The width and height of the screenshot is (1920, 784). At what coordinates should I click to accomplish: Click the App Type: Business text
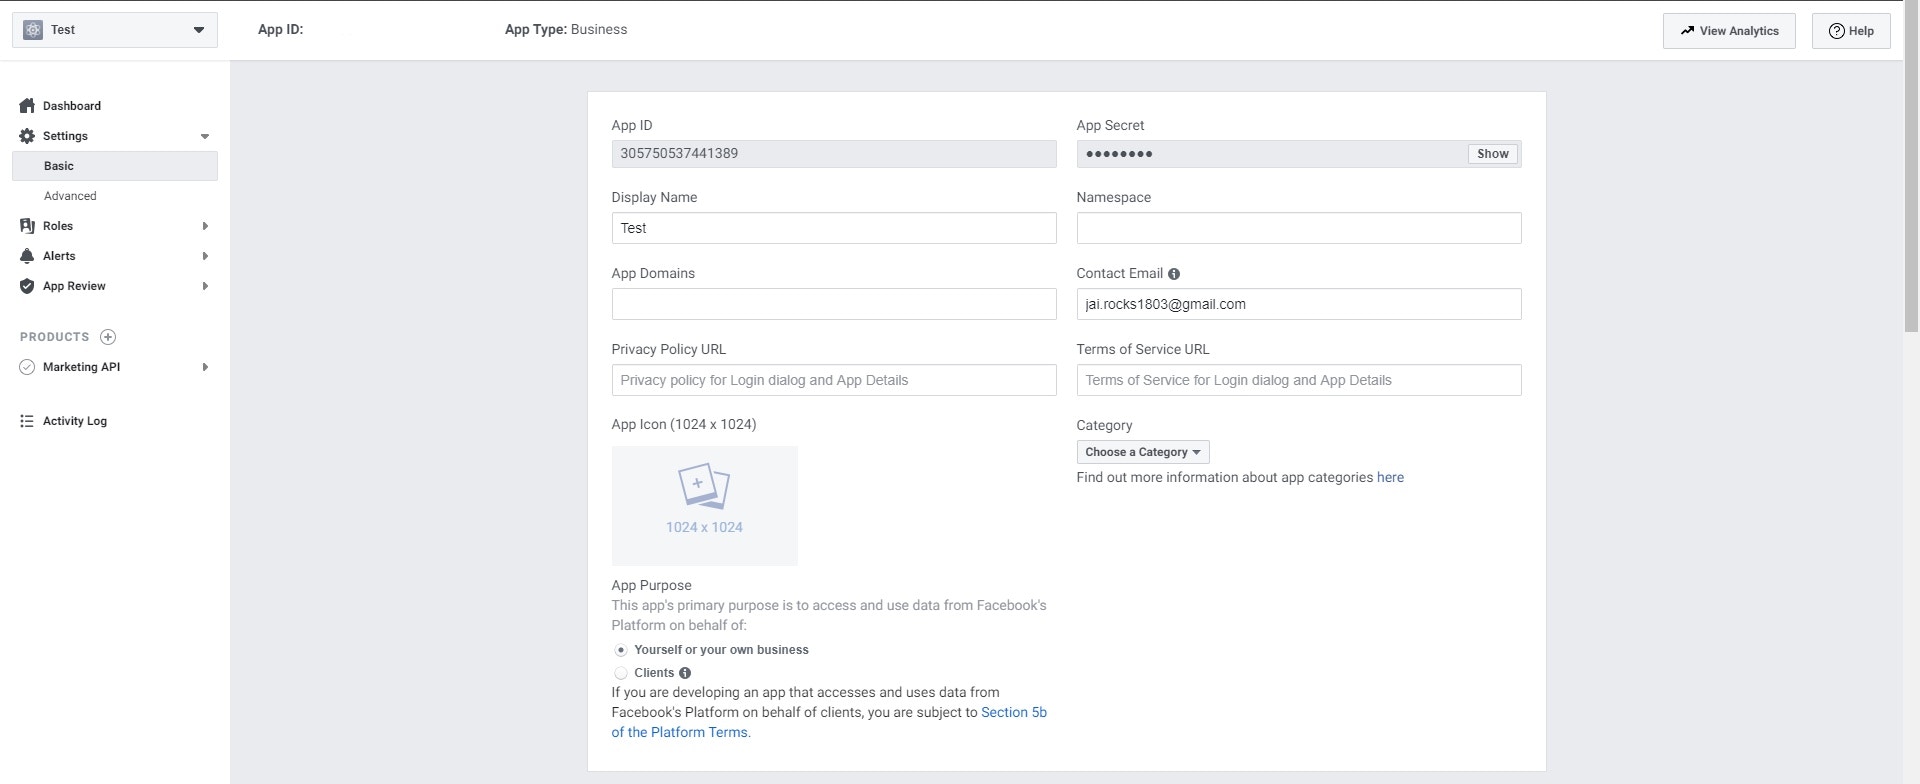tap(566, 30)
